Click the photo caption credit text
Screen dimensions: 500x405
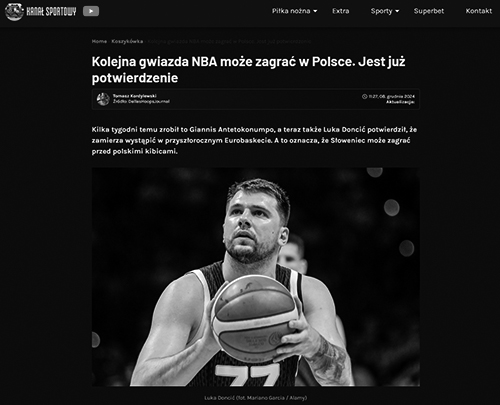[256, 398]
